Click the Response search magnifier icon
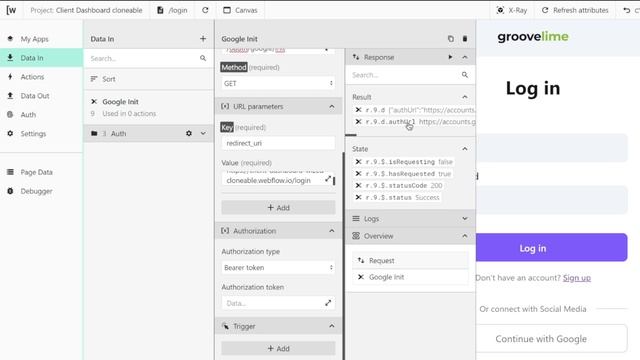This screenshot has height=360, width=640. coord(464,75)
